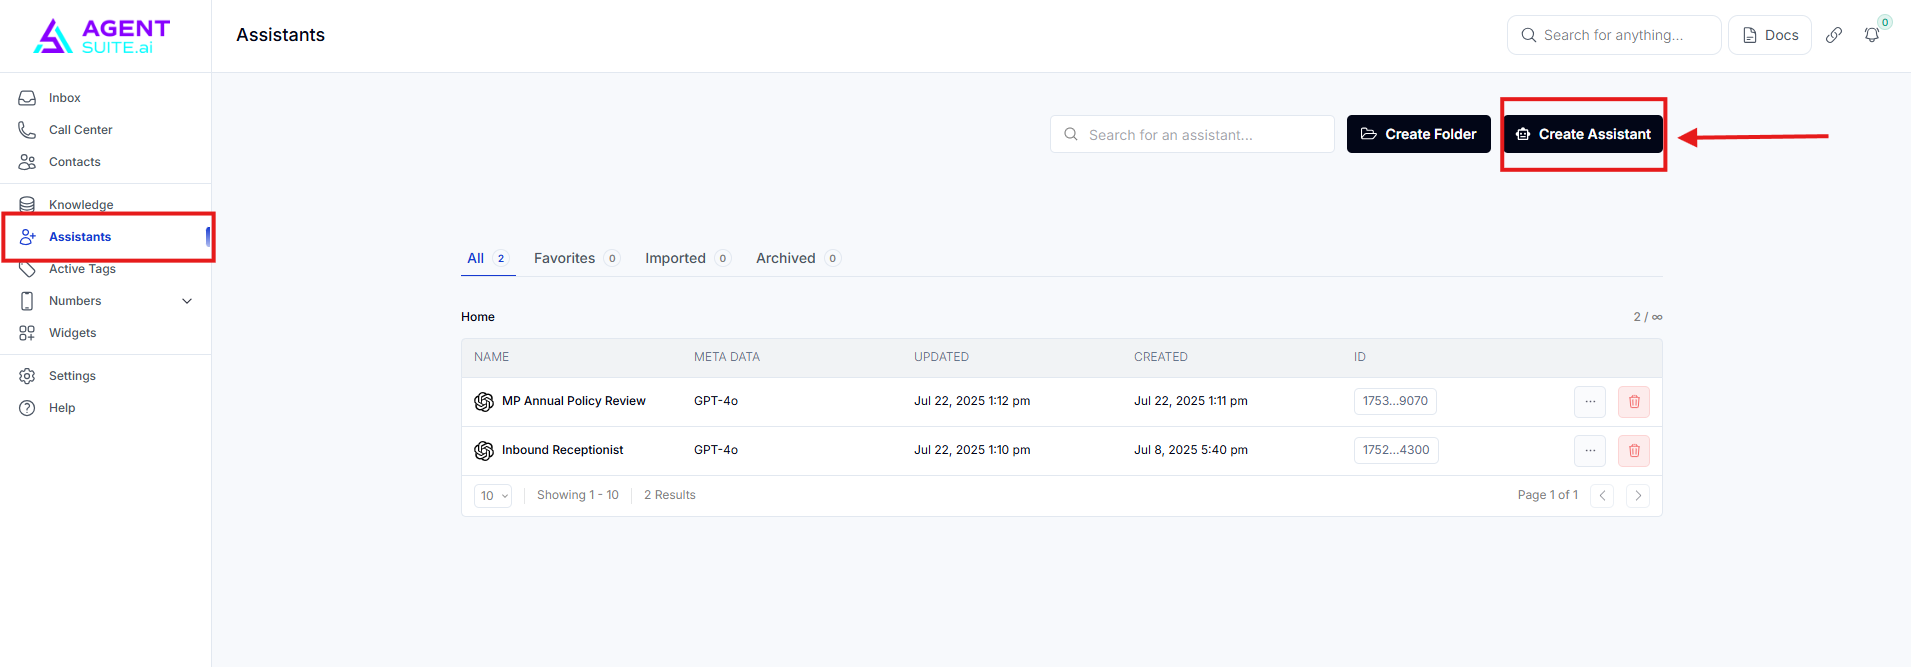Screen dimensions: 1911x667
Task: Go to next page arrow in pagination
Action: tap(1637, 496)
